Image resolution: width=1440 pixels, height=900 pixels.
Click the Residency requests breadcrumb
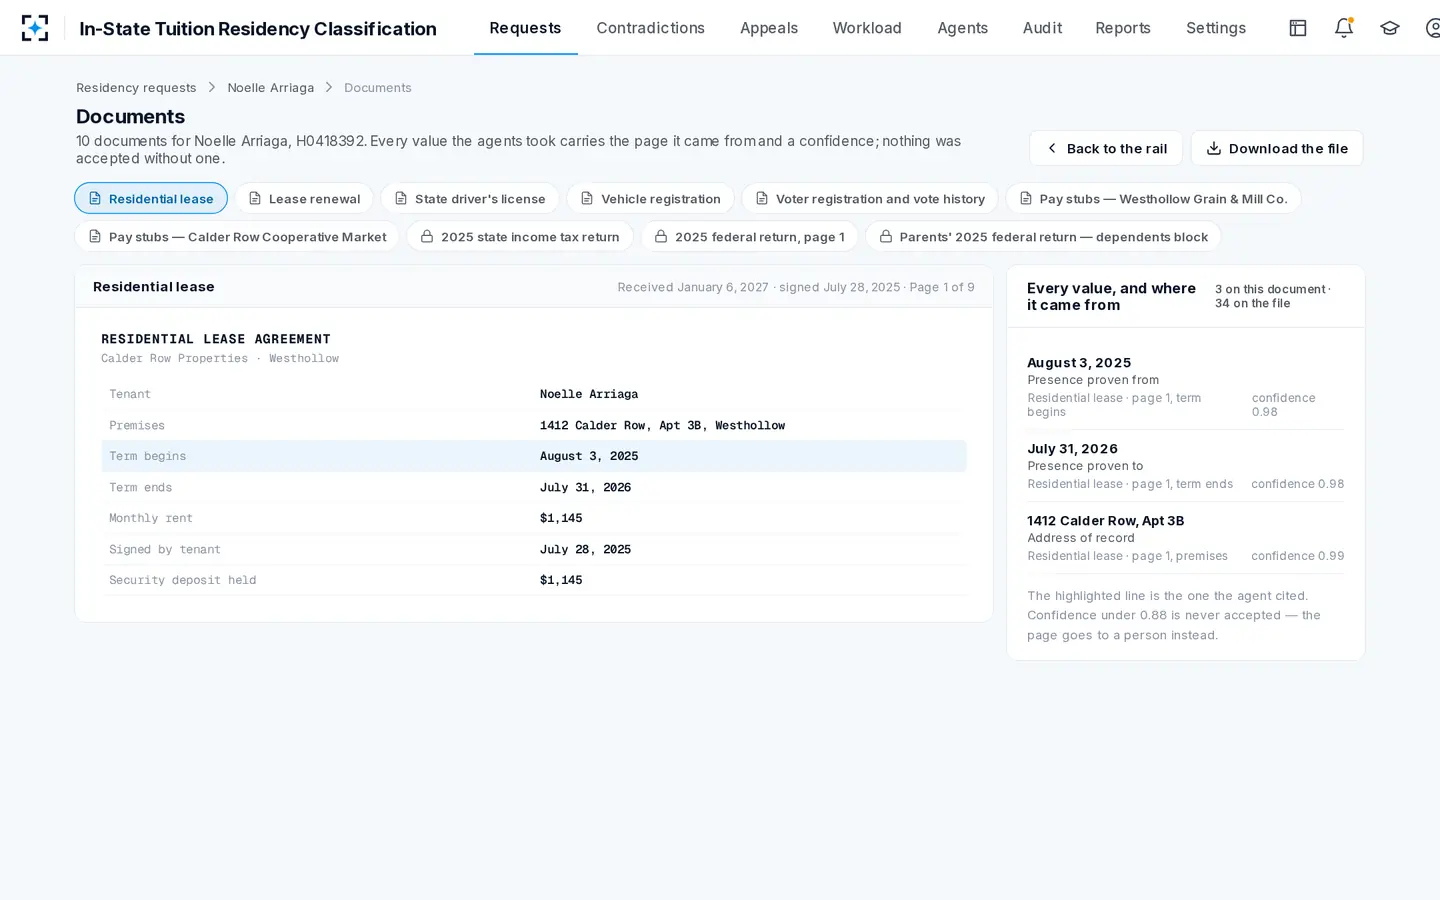click(136, 88)
